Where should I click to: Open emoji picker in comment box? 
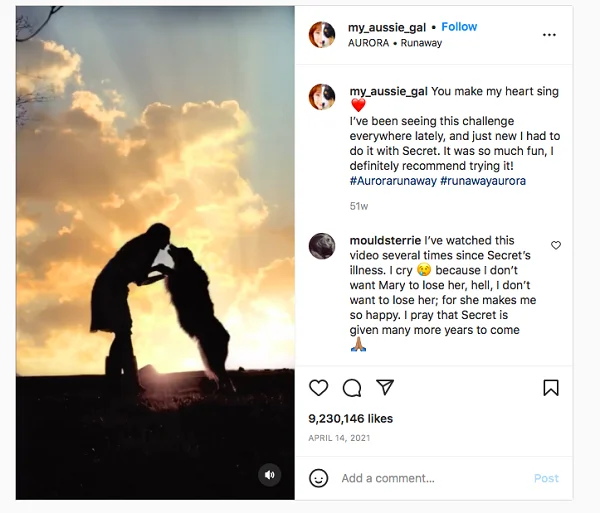point(319,478)
